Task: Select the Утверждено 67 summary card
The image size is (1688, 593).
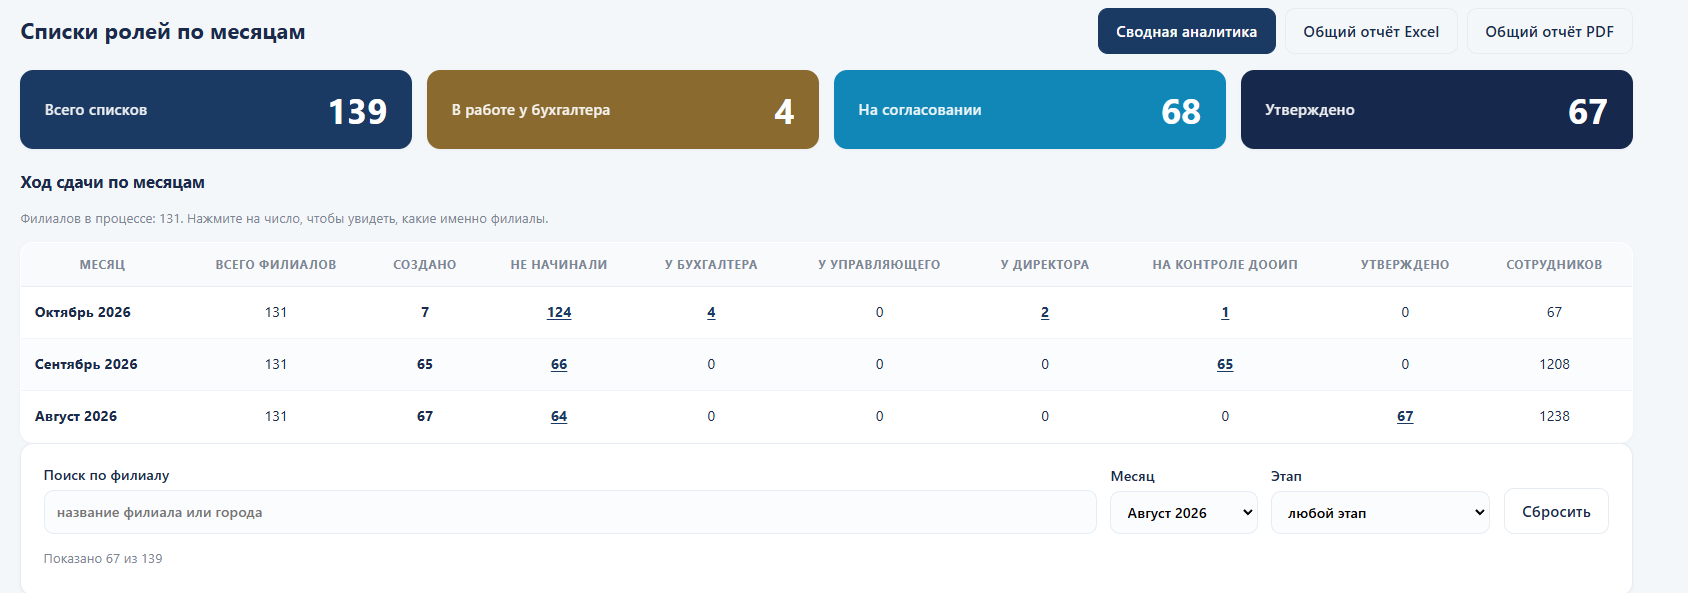Action: [1437, 110]
